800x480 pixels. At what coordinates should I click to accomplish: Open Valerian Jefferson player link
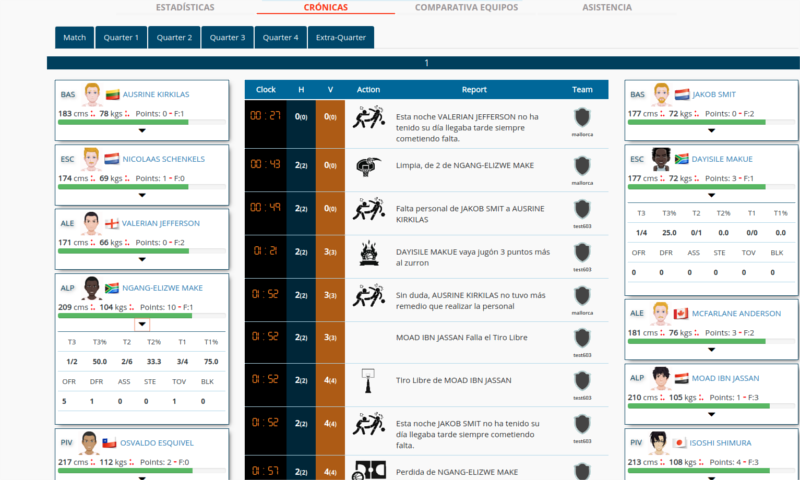(160, 223)
